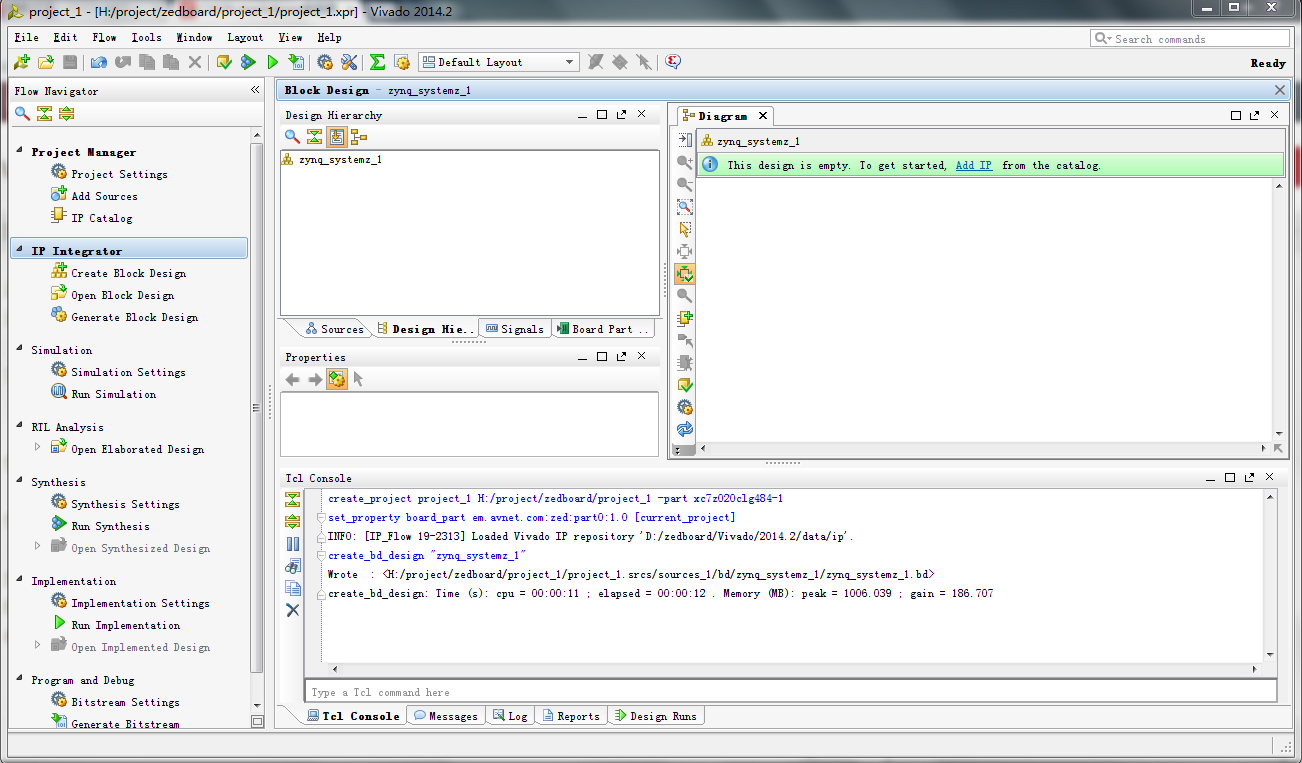Collapse Flow Navigator with double-chevron button
This screenshot has height=763, width=1302.
click(255, 90)
